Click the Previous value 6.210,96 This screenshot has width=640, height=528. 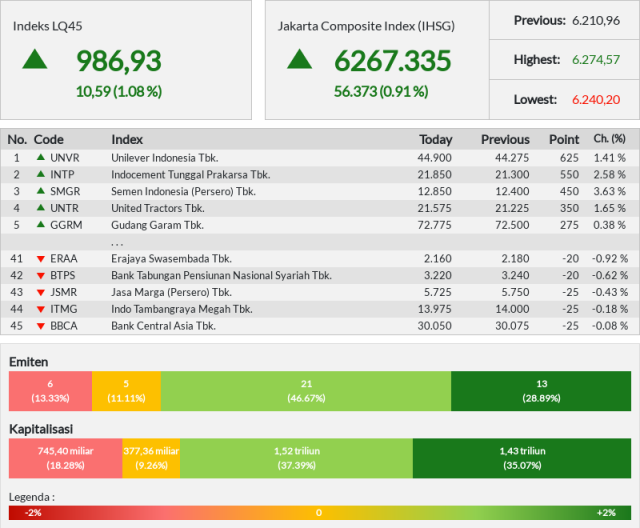click(x=596, y=20)
